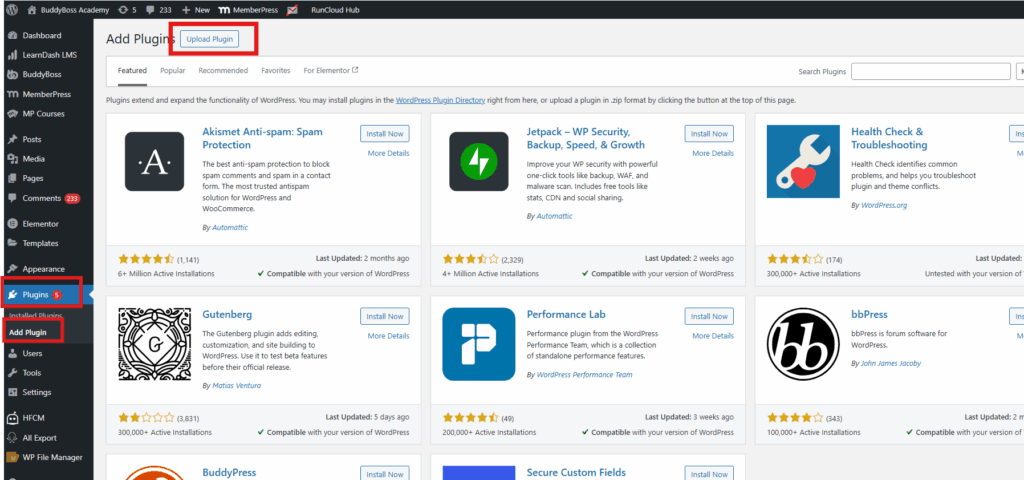The width and height of the screenshot is (1024, 480).
Task: Click the Health Check wrench icon
Action: coord(803,161)
